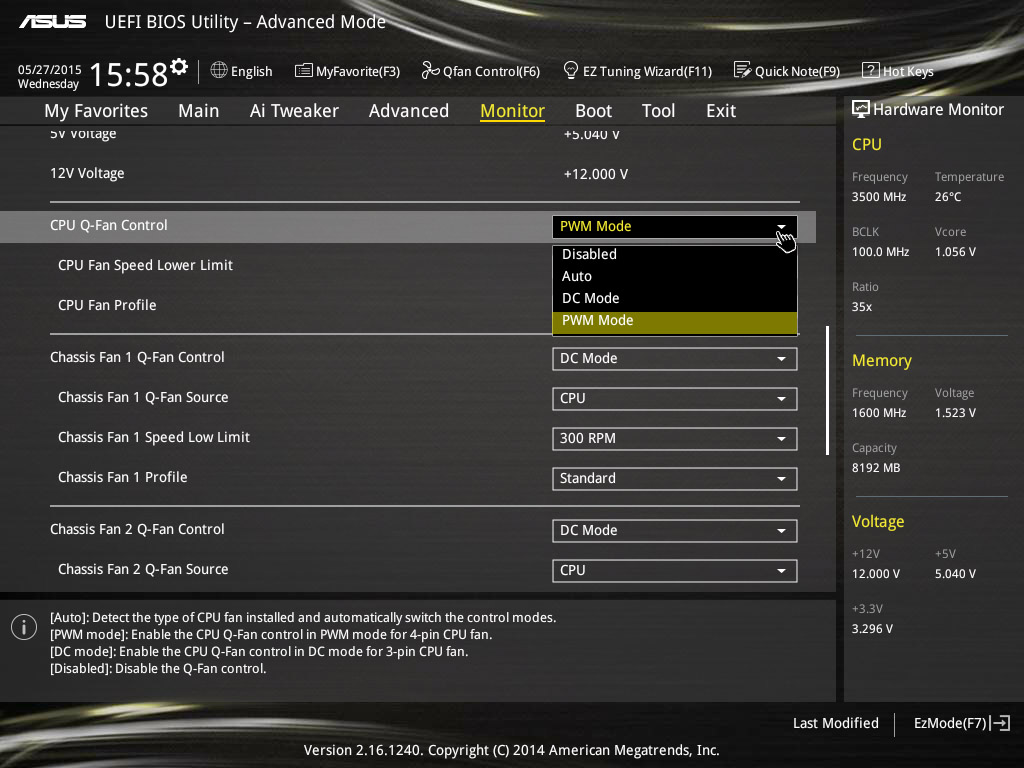
Task: Click the Chassis Fan 2 Q-Fan Control label
Action: pos(137,529)
